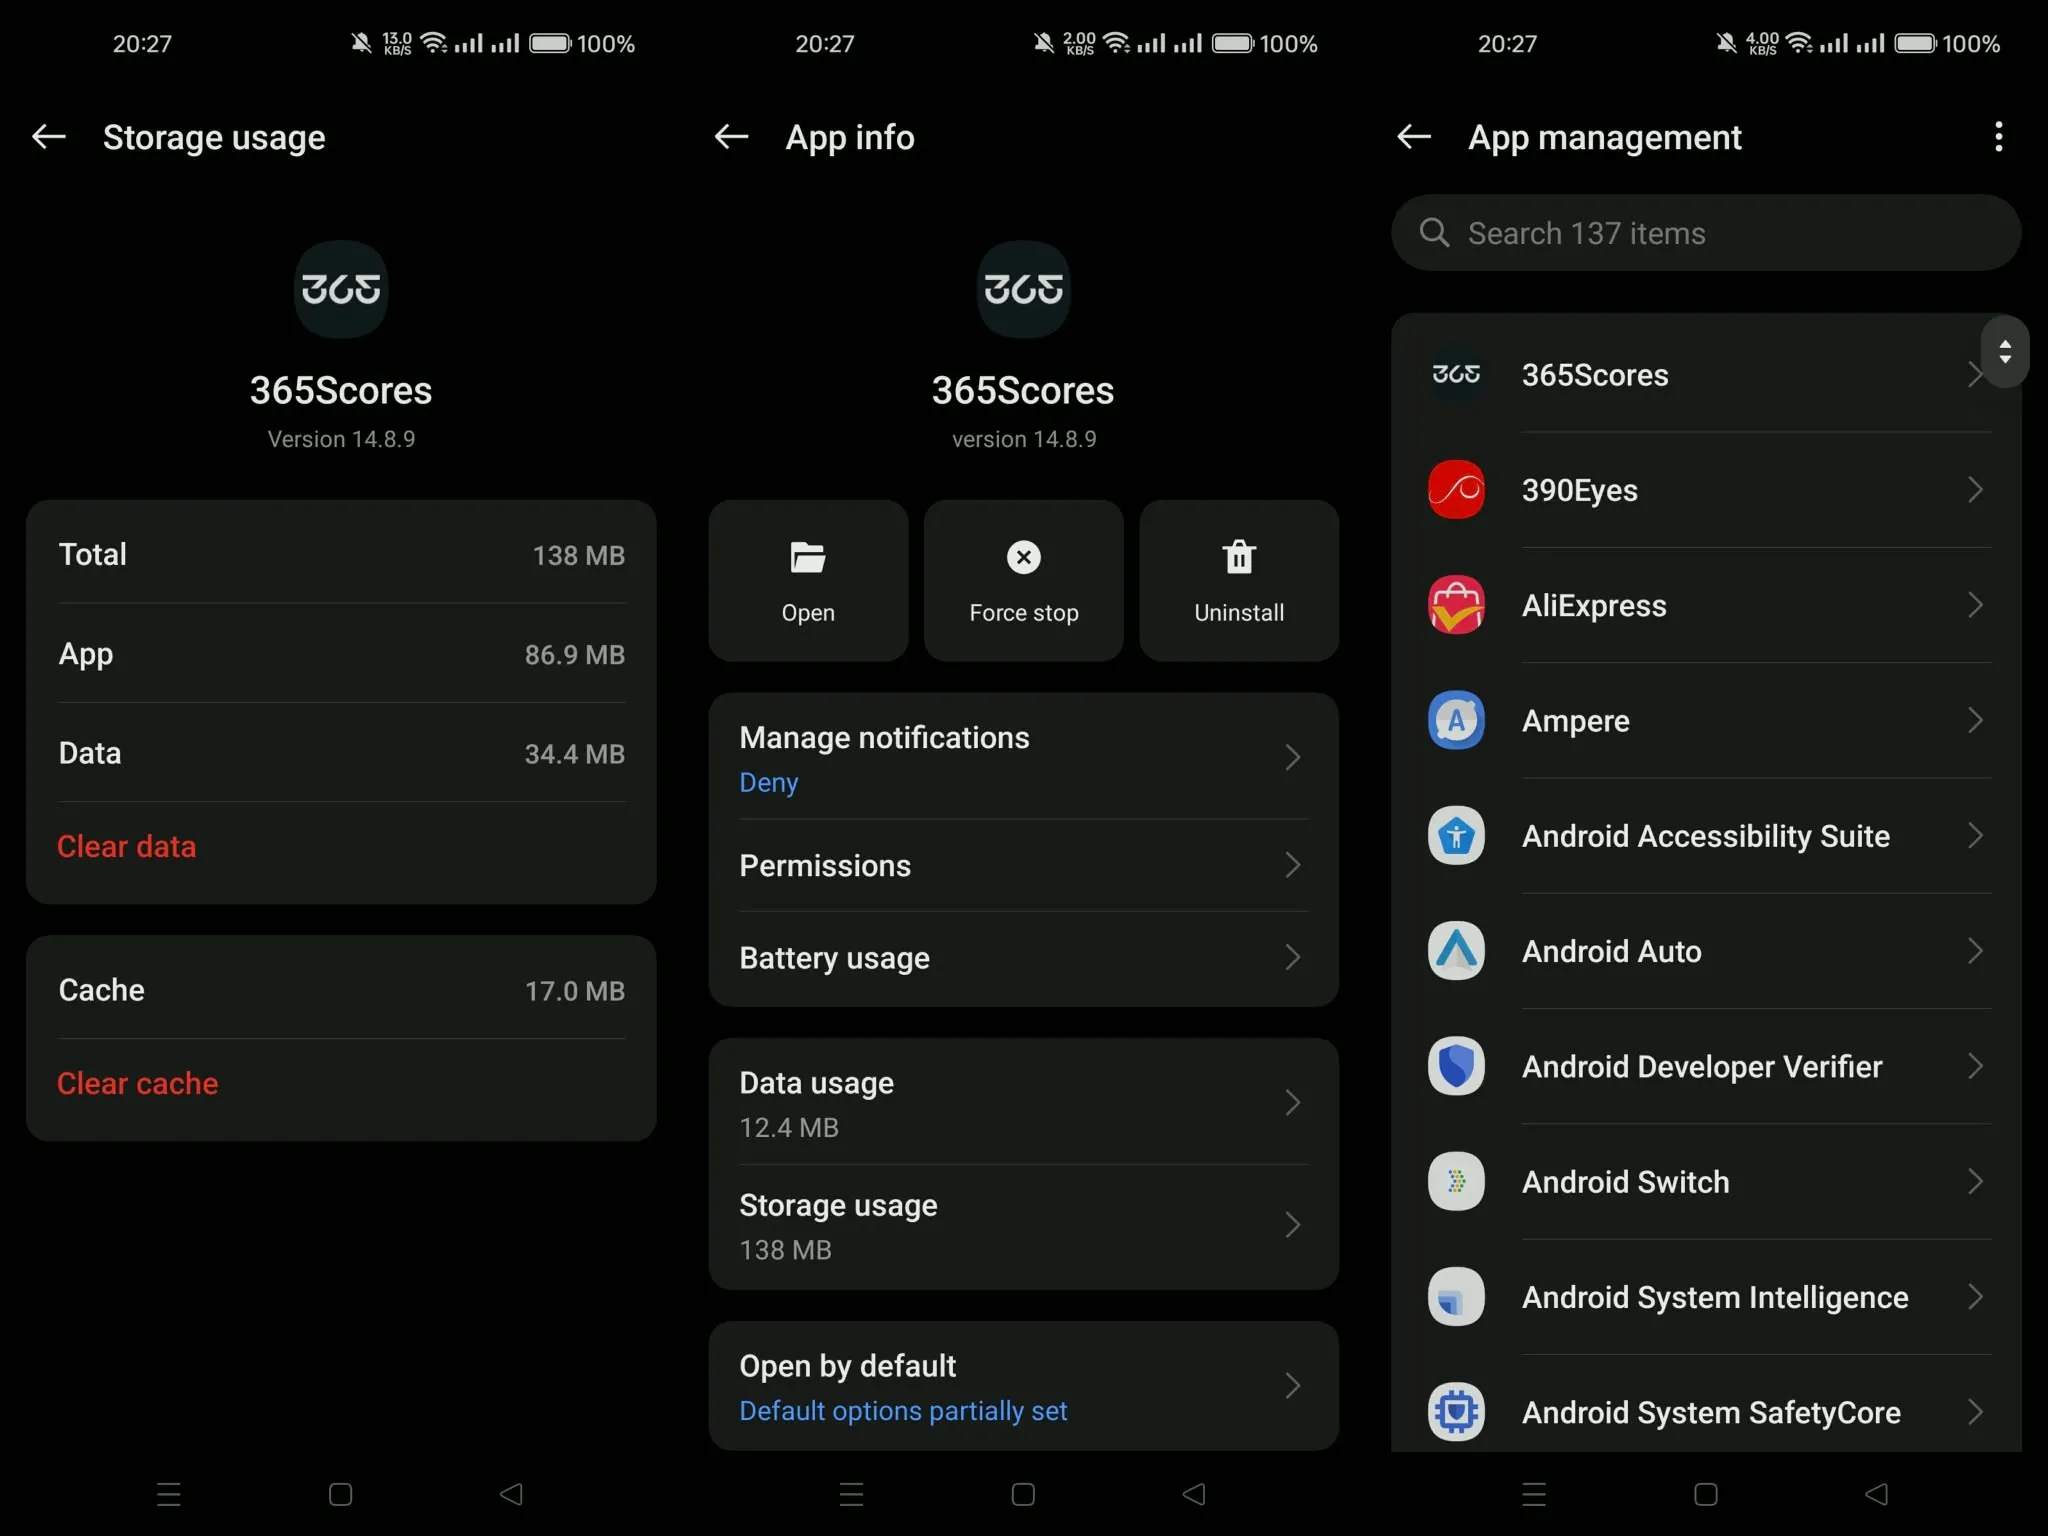Tap Version 14.8.9 on Storage usage screen
This screenshot has width=2048, height=1536.
341,439
